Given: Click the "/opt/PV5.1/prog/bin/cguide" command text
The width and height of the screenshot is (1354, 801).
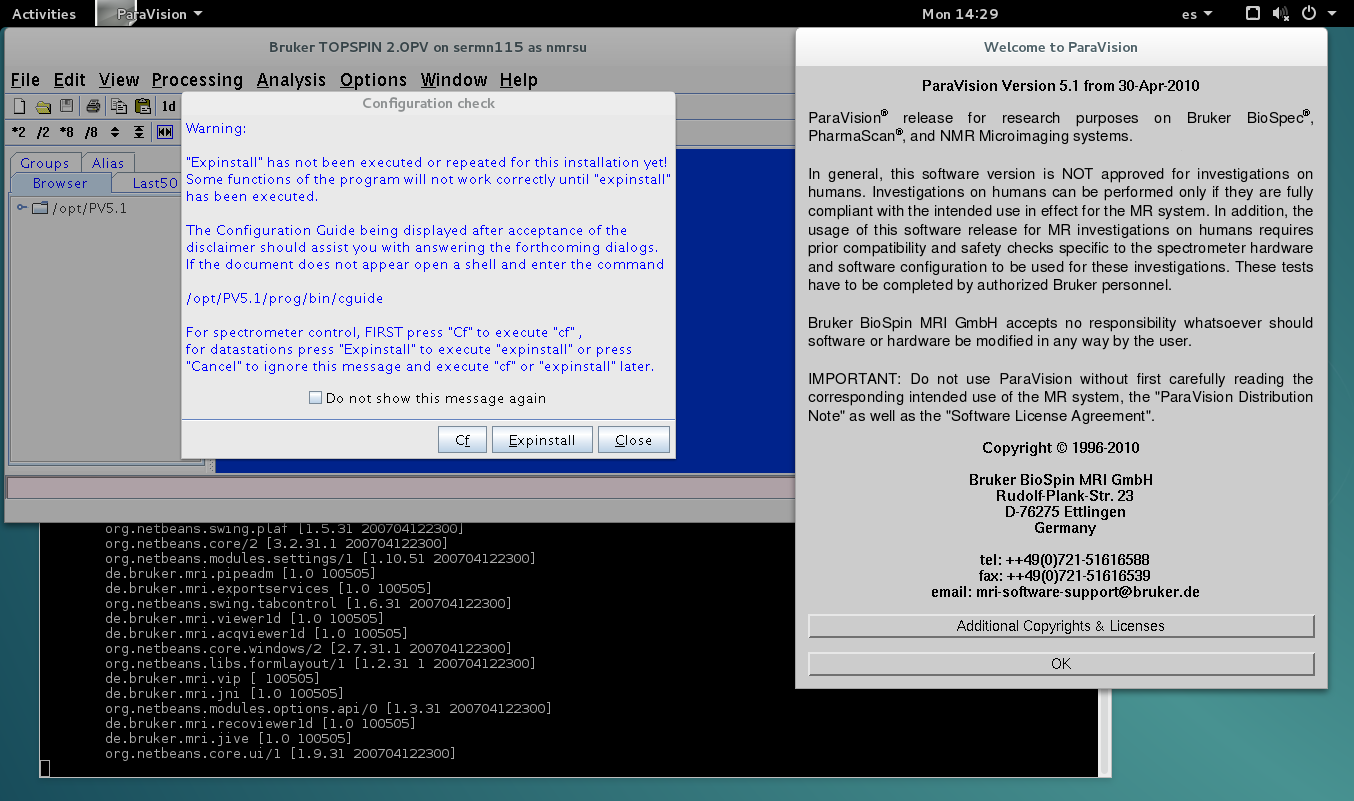Looking at the screenshot, I should coord(285,298).
